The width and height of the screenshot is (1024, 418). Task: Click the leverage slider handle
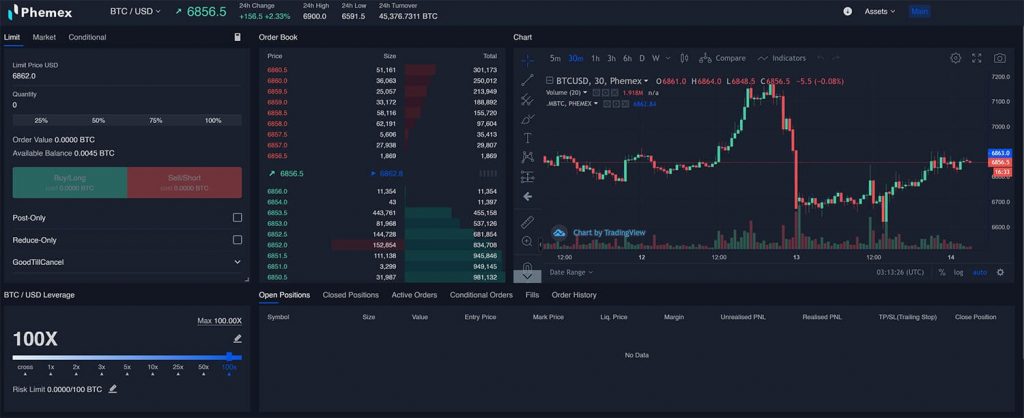(x=229, y=357)
